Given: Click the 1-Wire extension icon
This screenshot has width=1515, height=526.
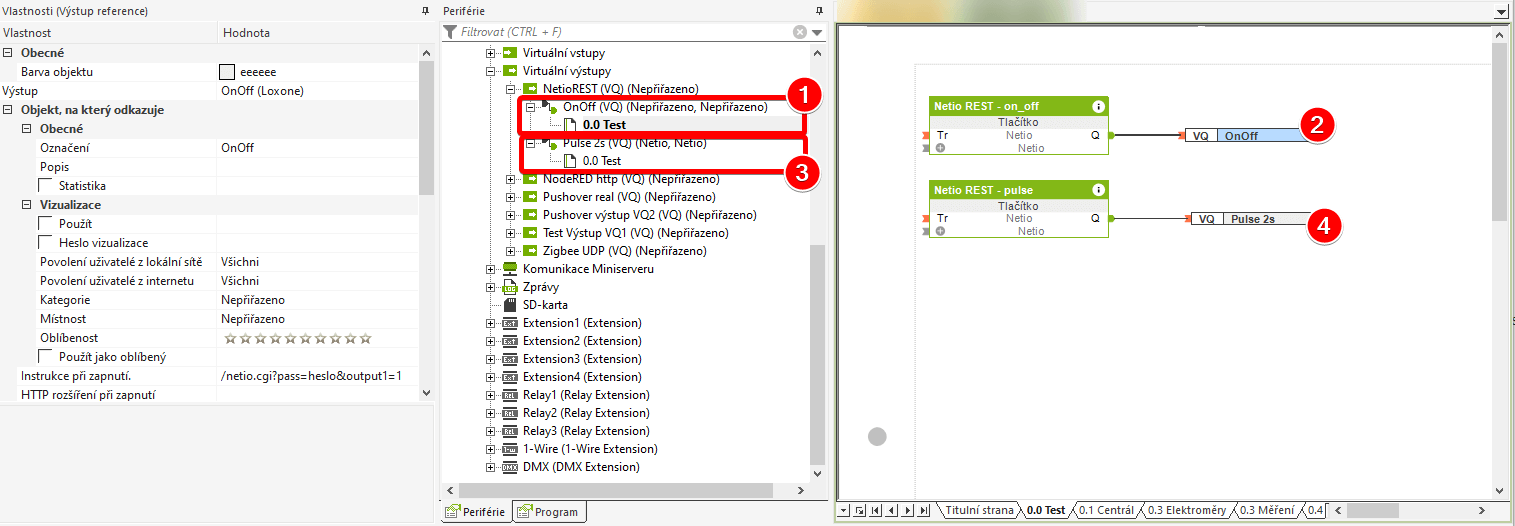Looking at the screenshot, I should (x=510, y=449).
